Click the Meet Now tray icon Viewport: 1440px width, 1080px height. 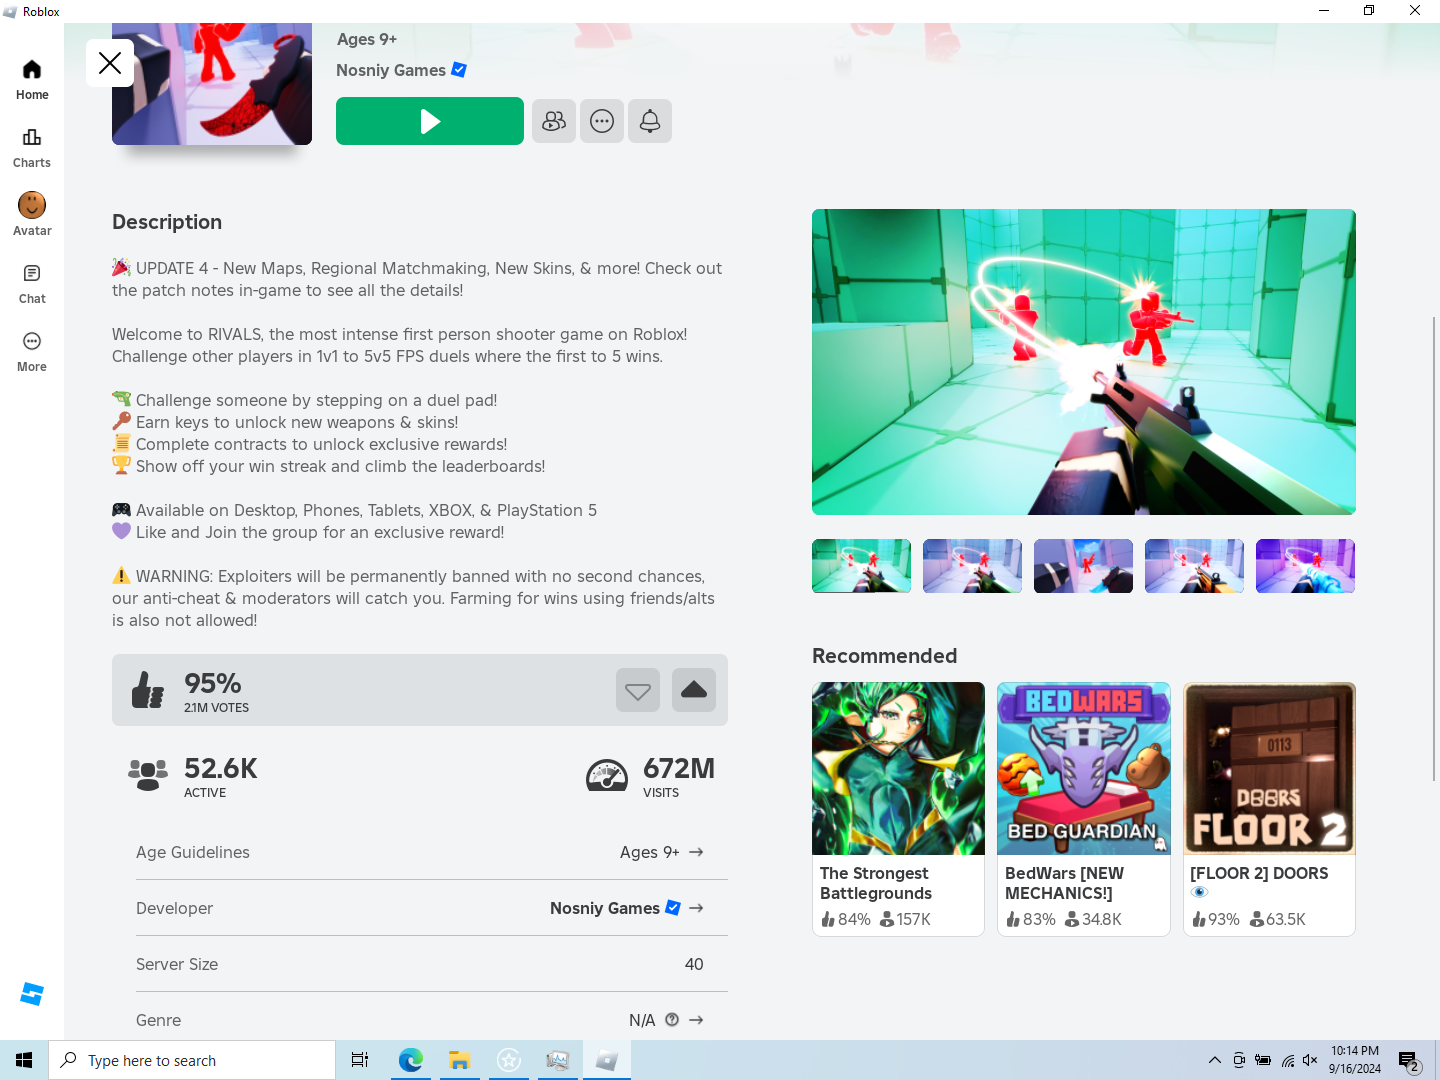[1239, 1060]
